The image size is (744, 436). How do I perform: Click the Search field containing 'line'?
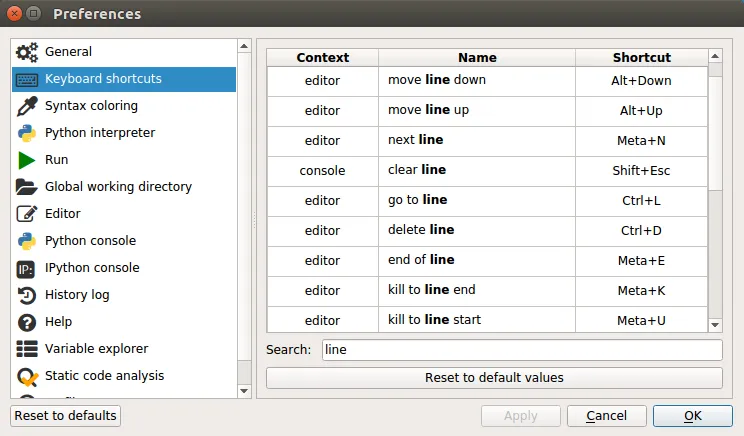(522, 350)
